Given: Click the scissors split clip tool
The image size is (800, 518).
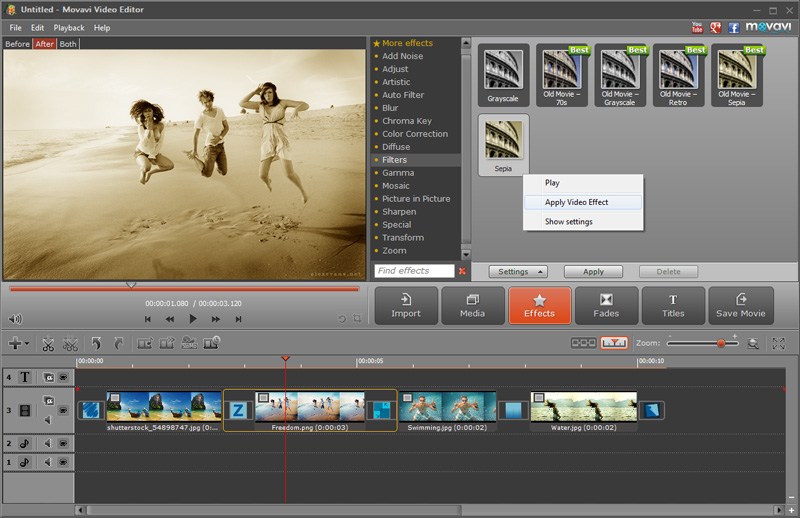Looking at the screenshot, I should [x=47, y=343].
